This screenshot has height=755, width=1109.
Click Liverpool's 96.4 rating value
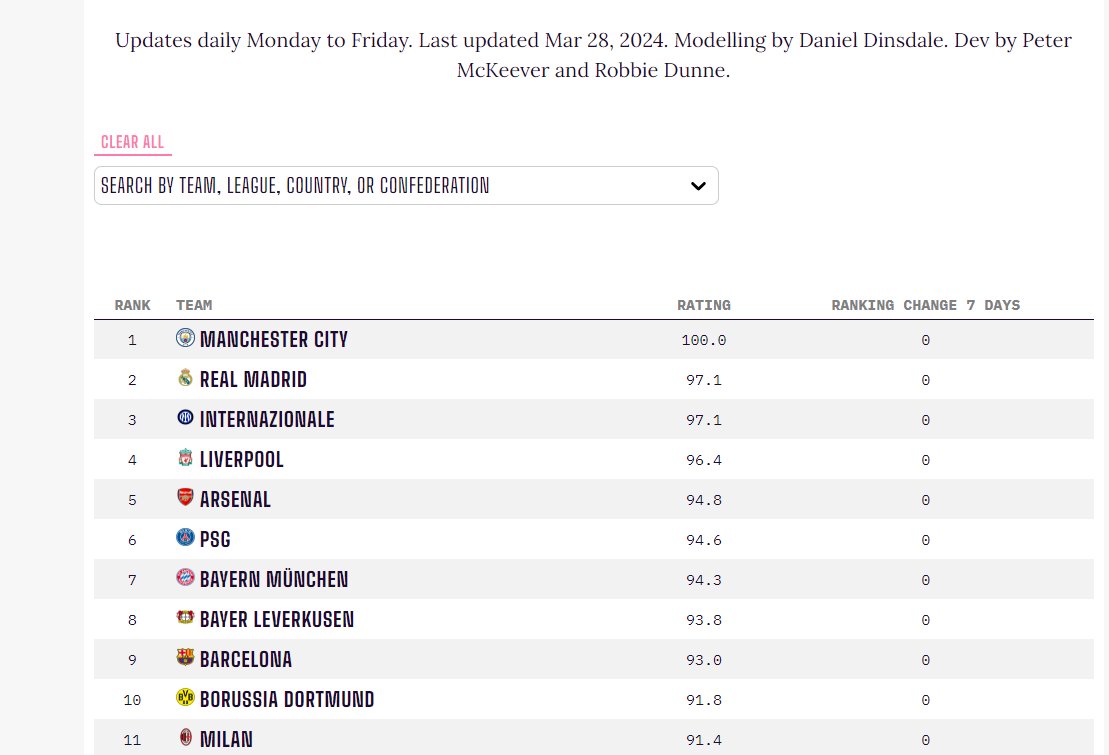coord(704,460)
